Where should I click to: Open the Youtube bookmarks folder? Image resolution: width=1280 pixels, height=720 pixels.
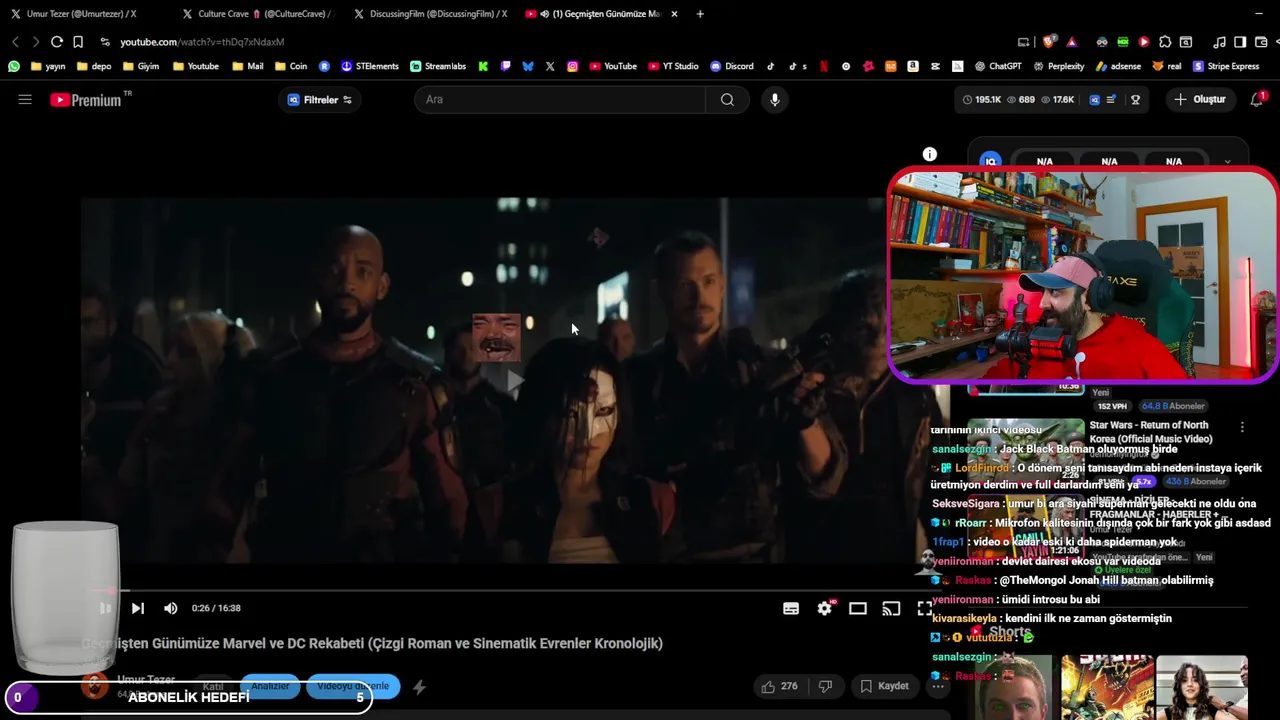click(x=196, y=66)
